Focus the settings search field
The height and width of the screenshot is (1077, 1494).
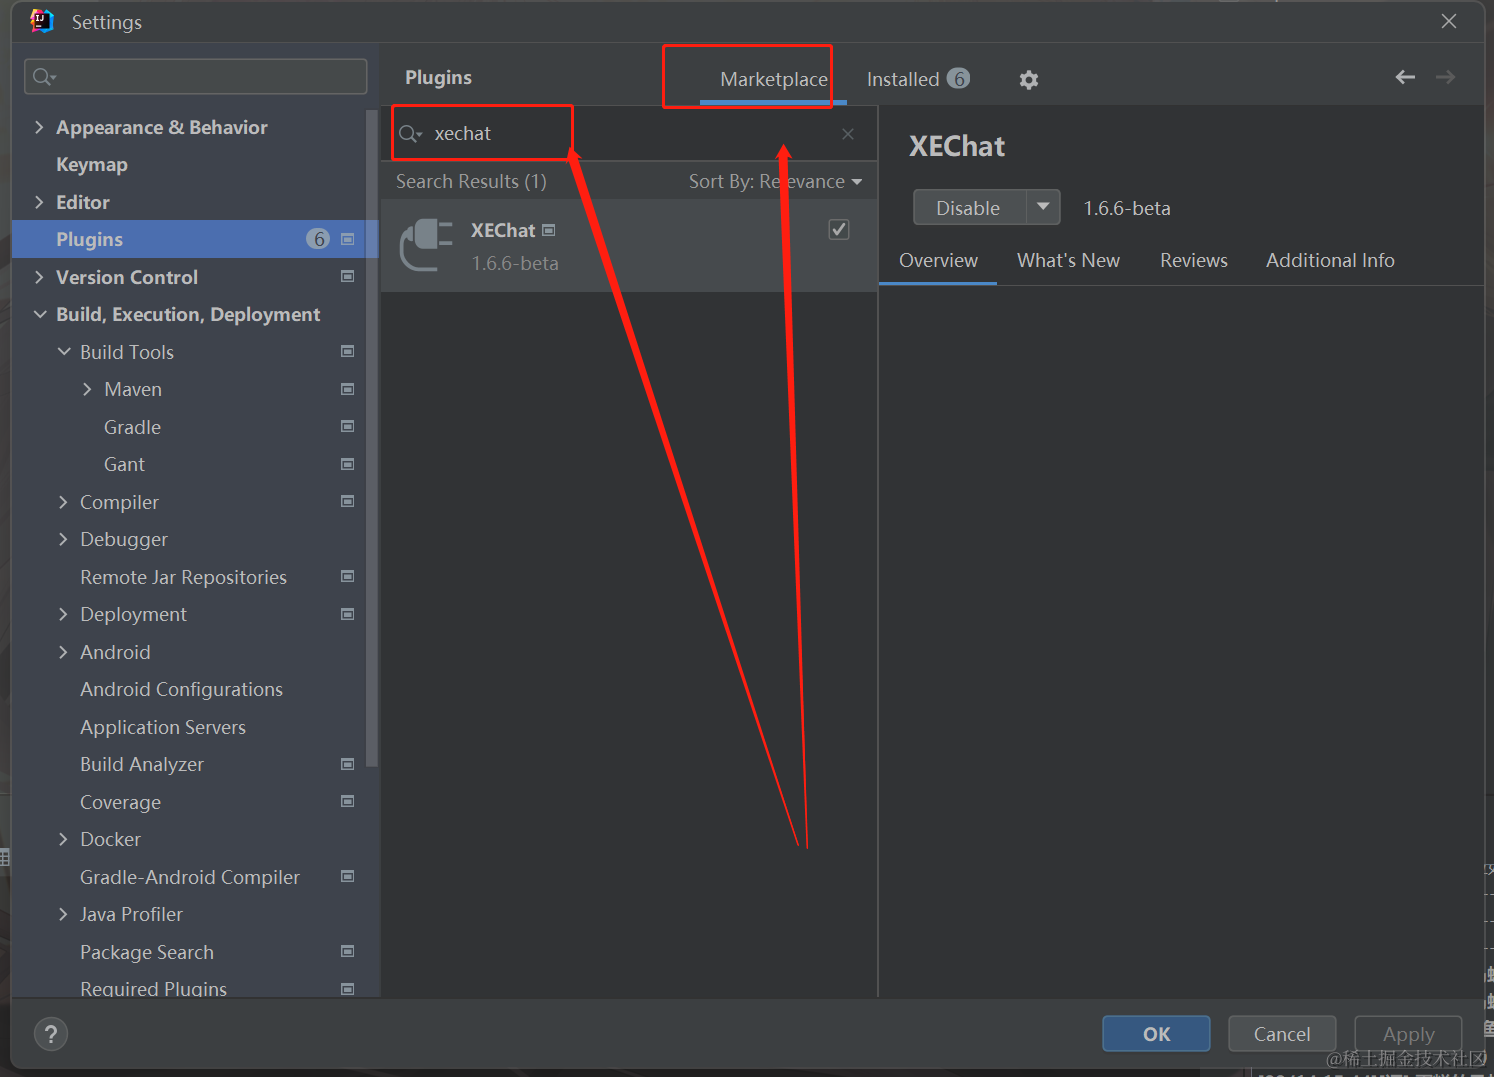pyautogui.click(x=196, y=77)
